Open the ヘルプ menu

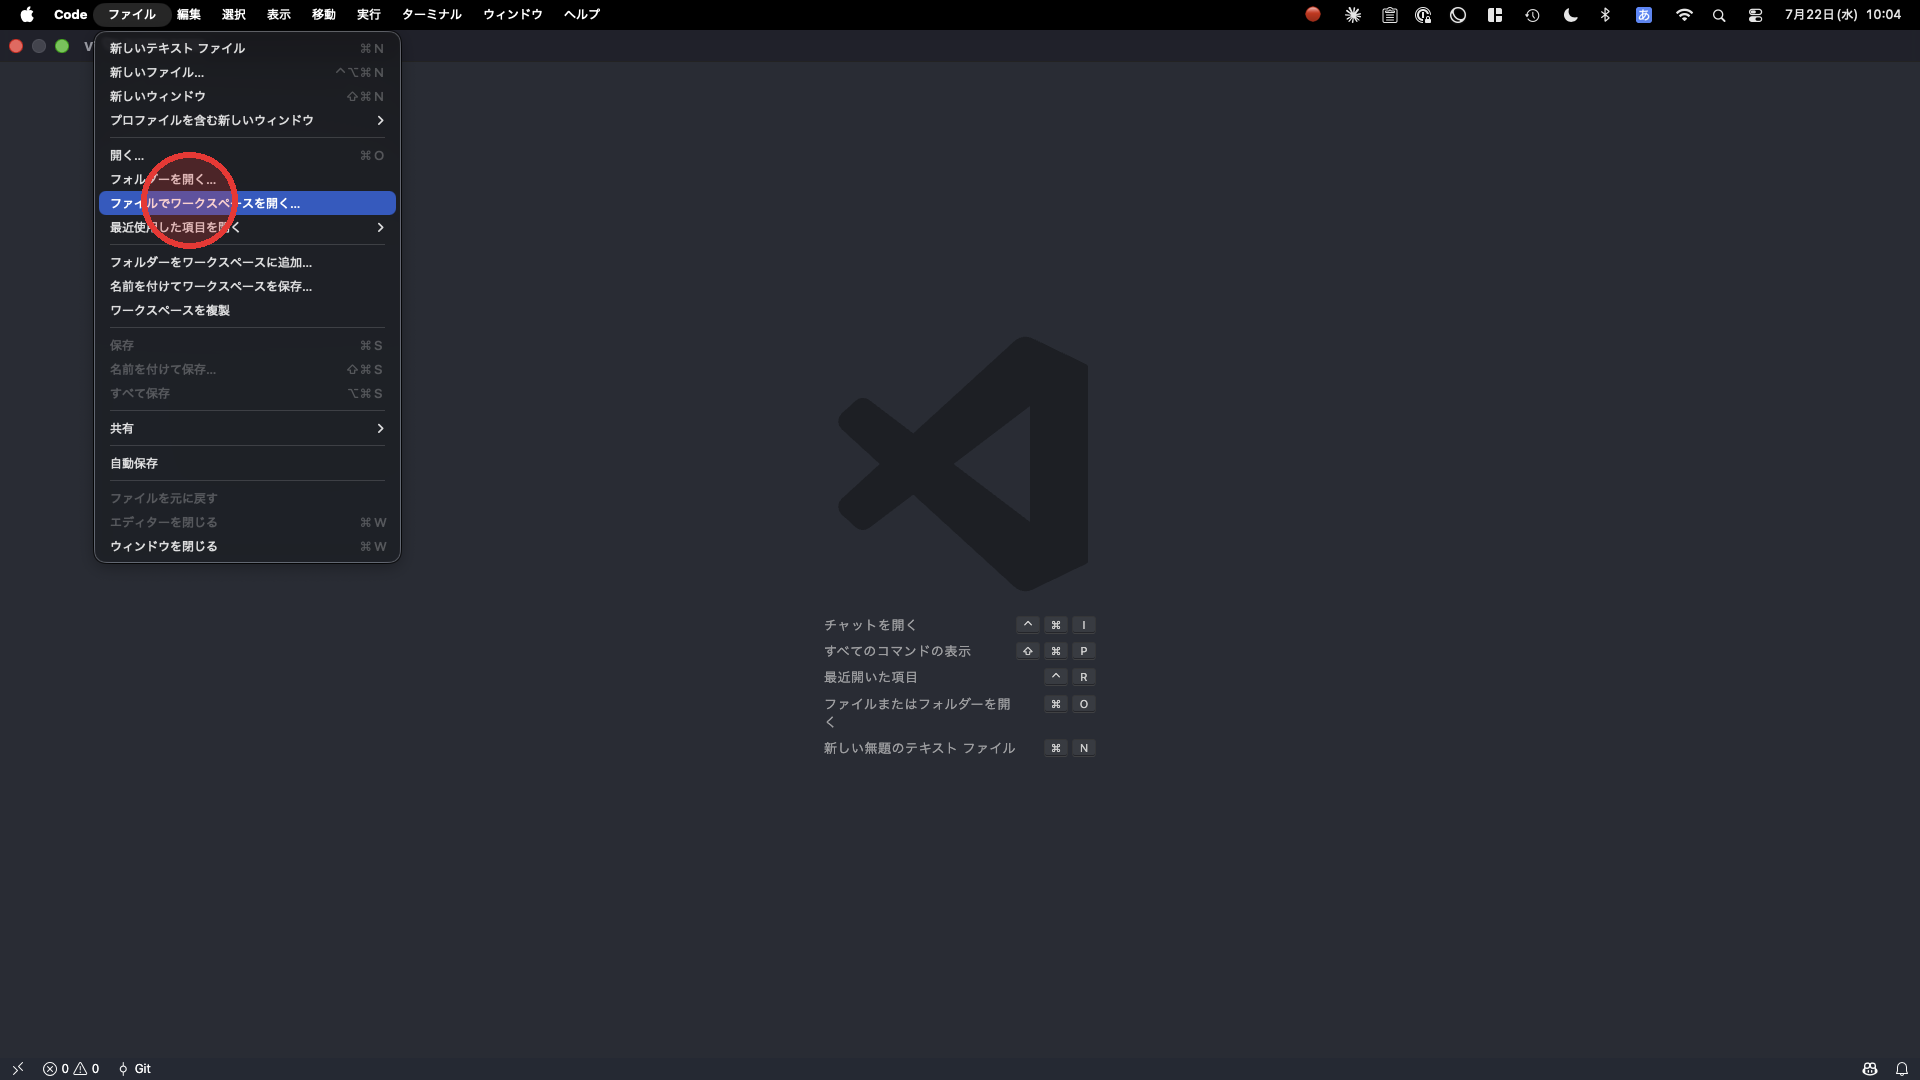pyautogui.click(x=582, y=14)
